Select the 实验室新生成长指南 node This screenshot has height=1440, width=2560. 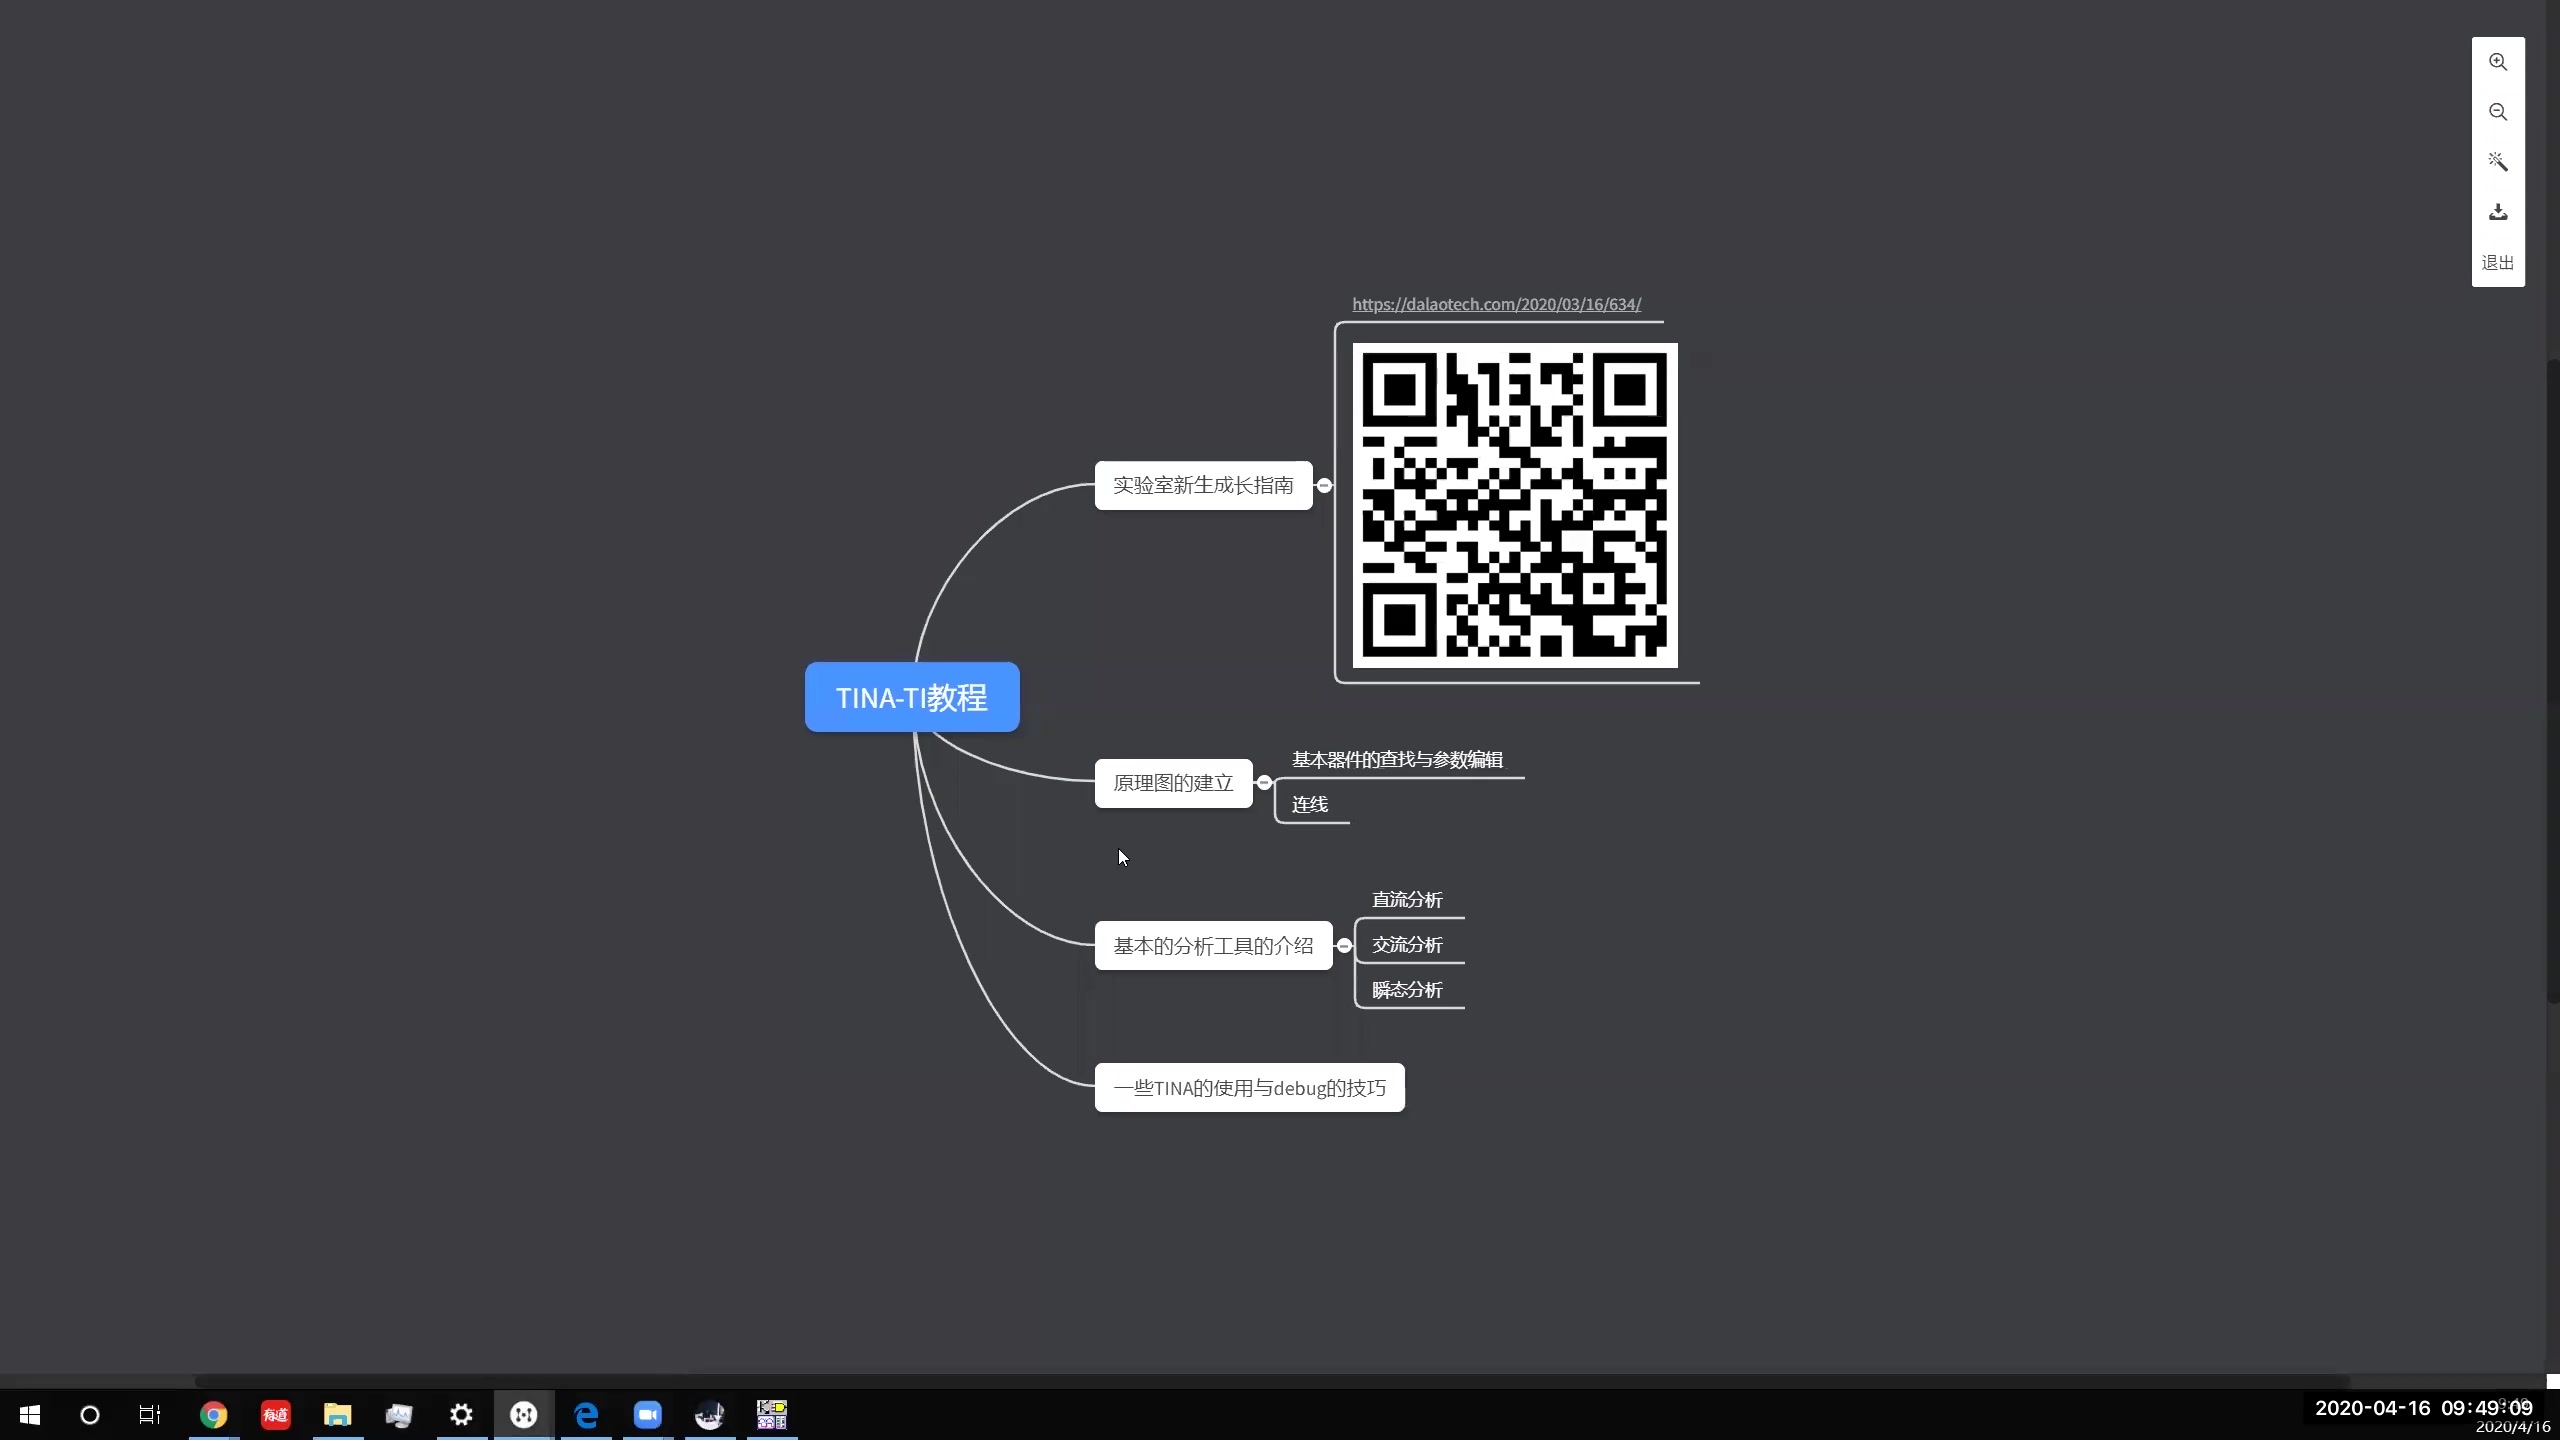(1203, 485)
